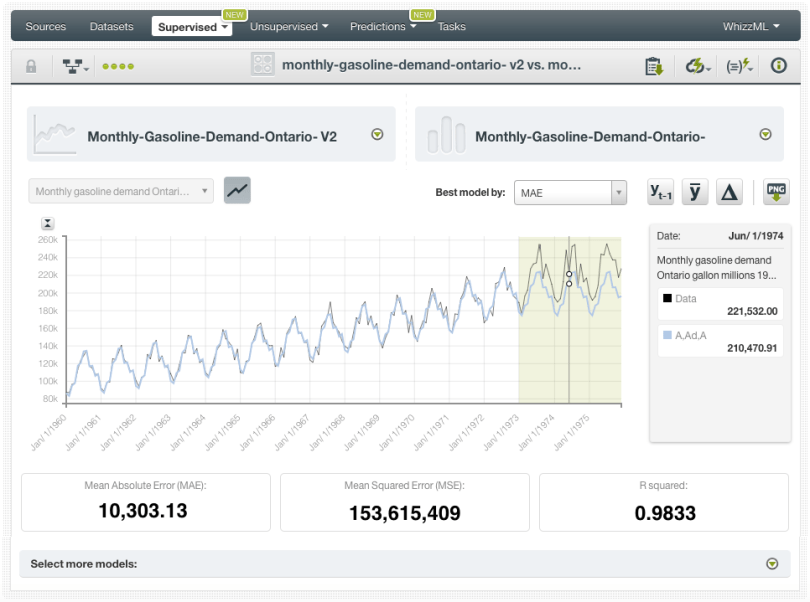Open the Best model by MAE dropdown
The image size is (810, 602).
tap(570, 192)
